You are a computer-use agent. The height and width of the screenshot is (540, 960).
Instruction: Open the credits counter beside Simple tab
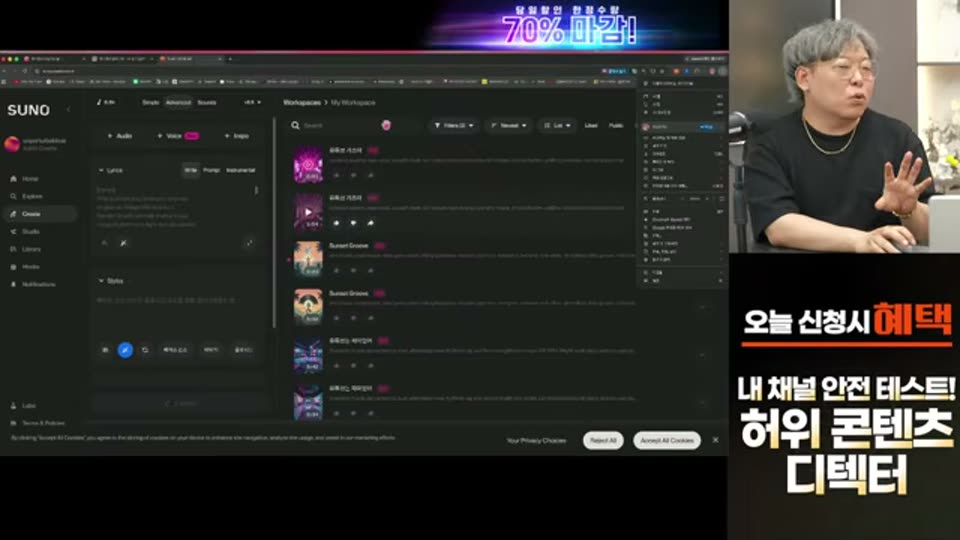pos(107,102)
